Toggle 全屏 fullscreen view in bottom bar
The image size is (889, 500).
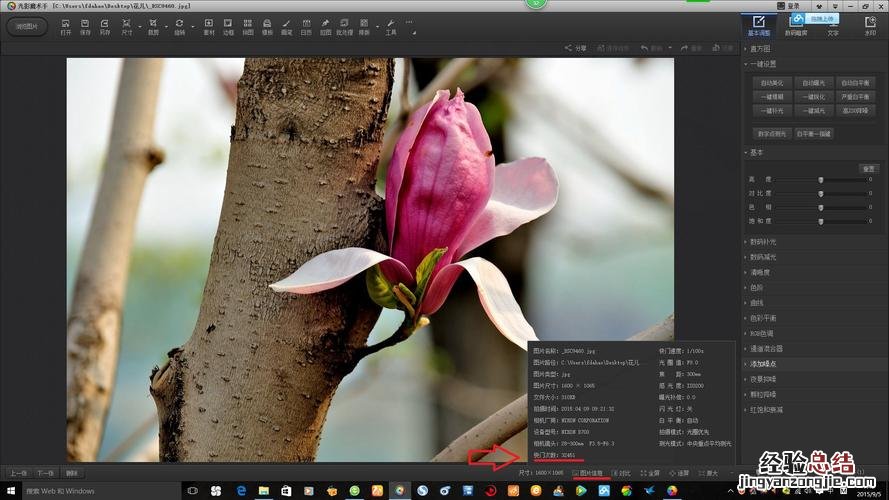(x=650, y=473)
